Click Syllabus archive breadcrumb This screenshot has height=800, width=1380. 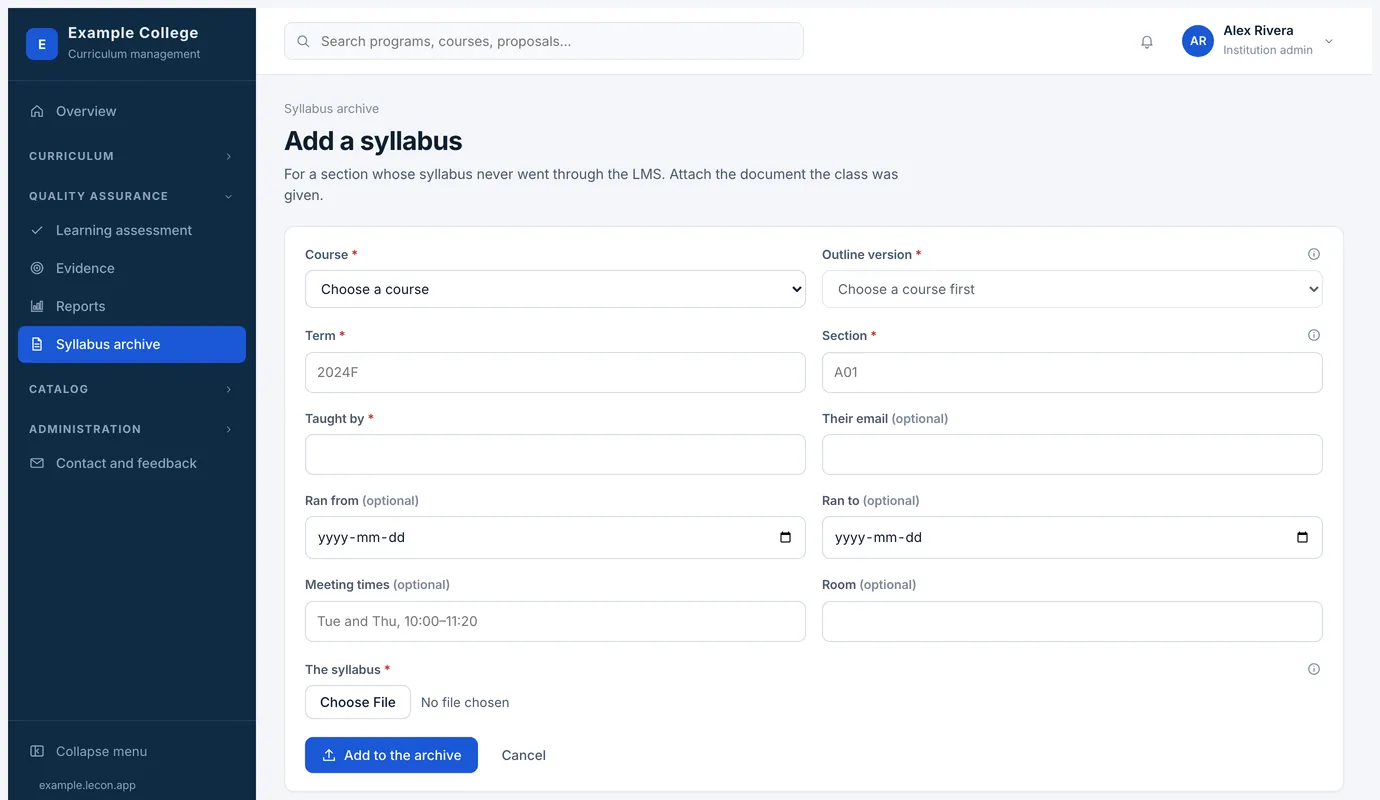[331, 108]
